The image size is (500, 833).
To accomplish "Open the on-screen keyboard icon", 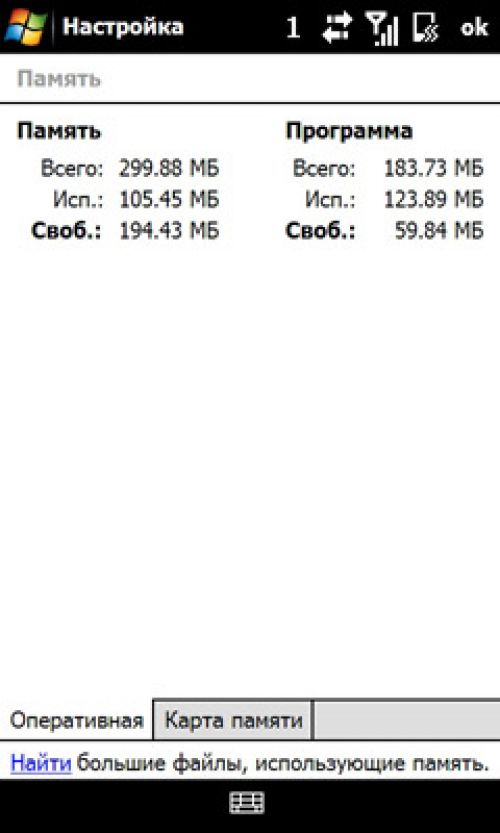I will [x=247, y=803].
